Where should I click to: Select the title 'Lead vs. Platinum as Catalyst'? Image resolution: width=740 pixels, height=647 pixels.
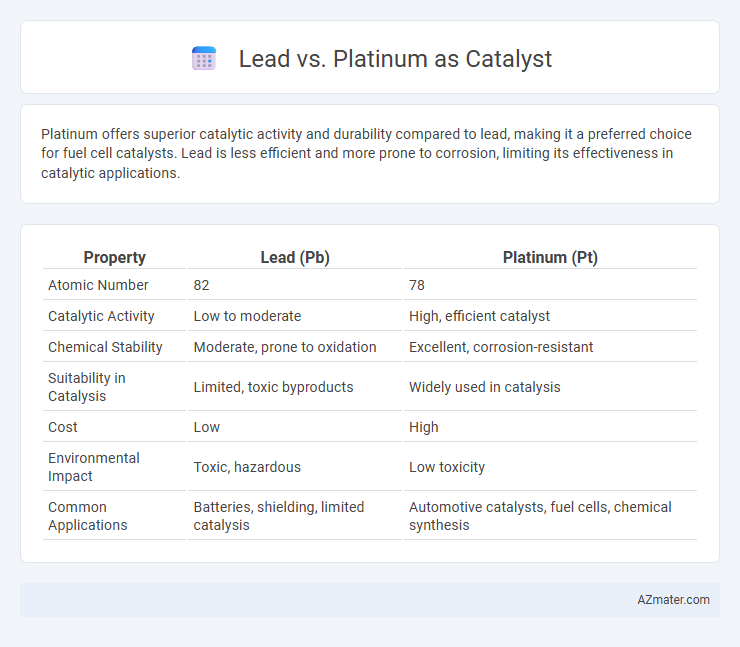tap(395, 59)
